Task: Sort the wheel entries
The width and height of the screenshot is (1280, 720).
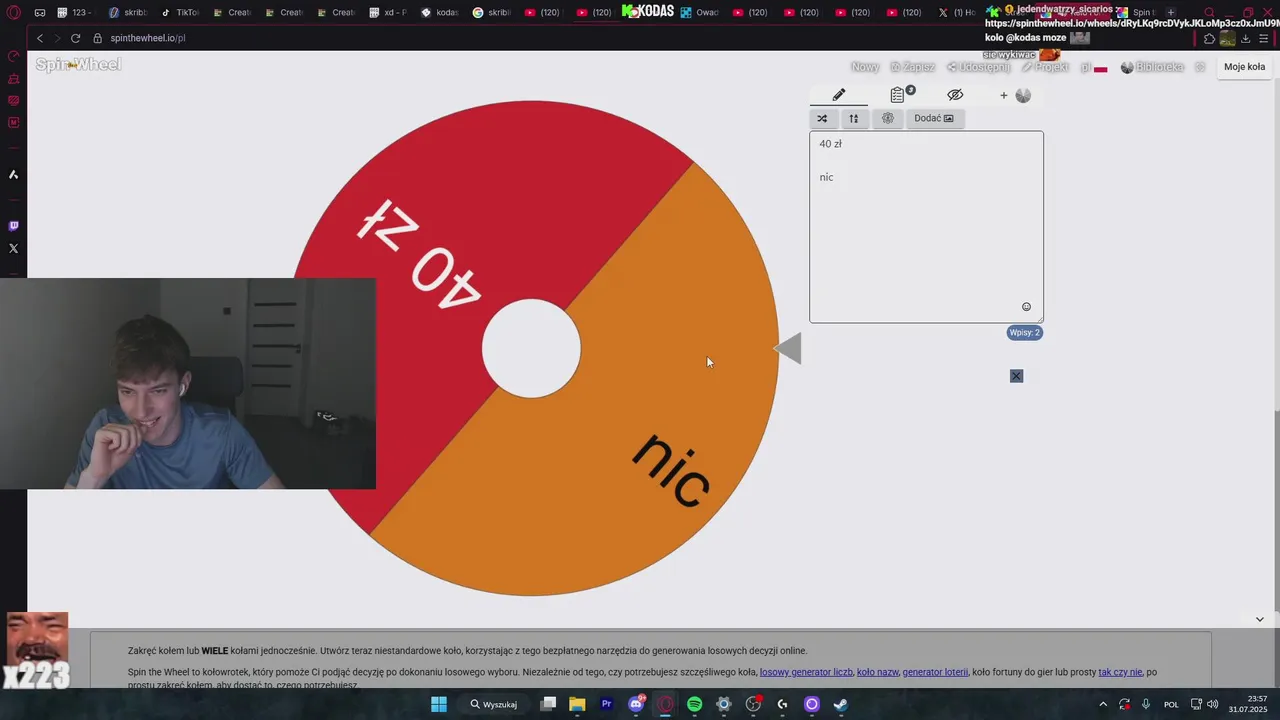Action: [854, 118]
